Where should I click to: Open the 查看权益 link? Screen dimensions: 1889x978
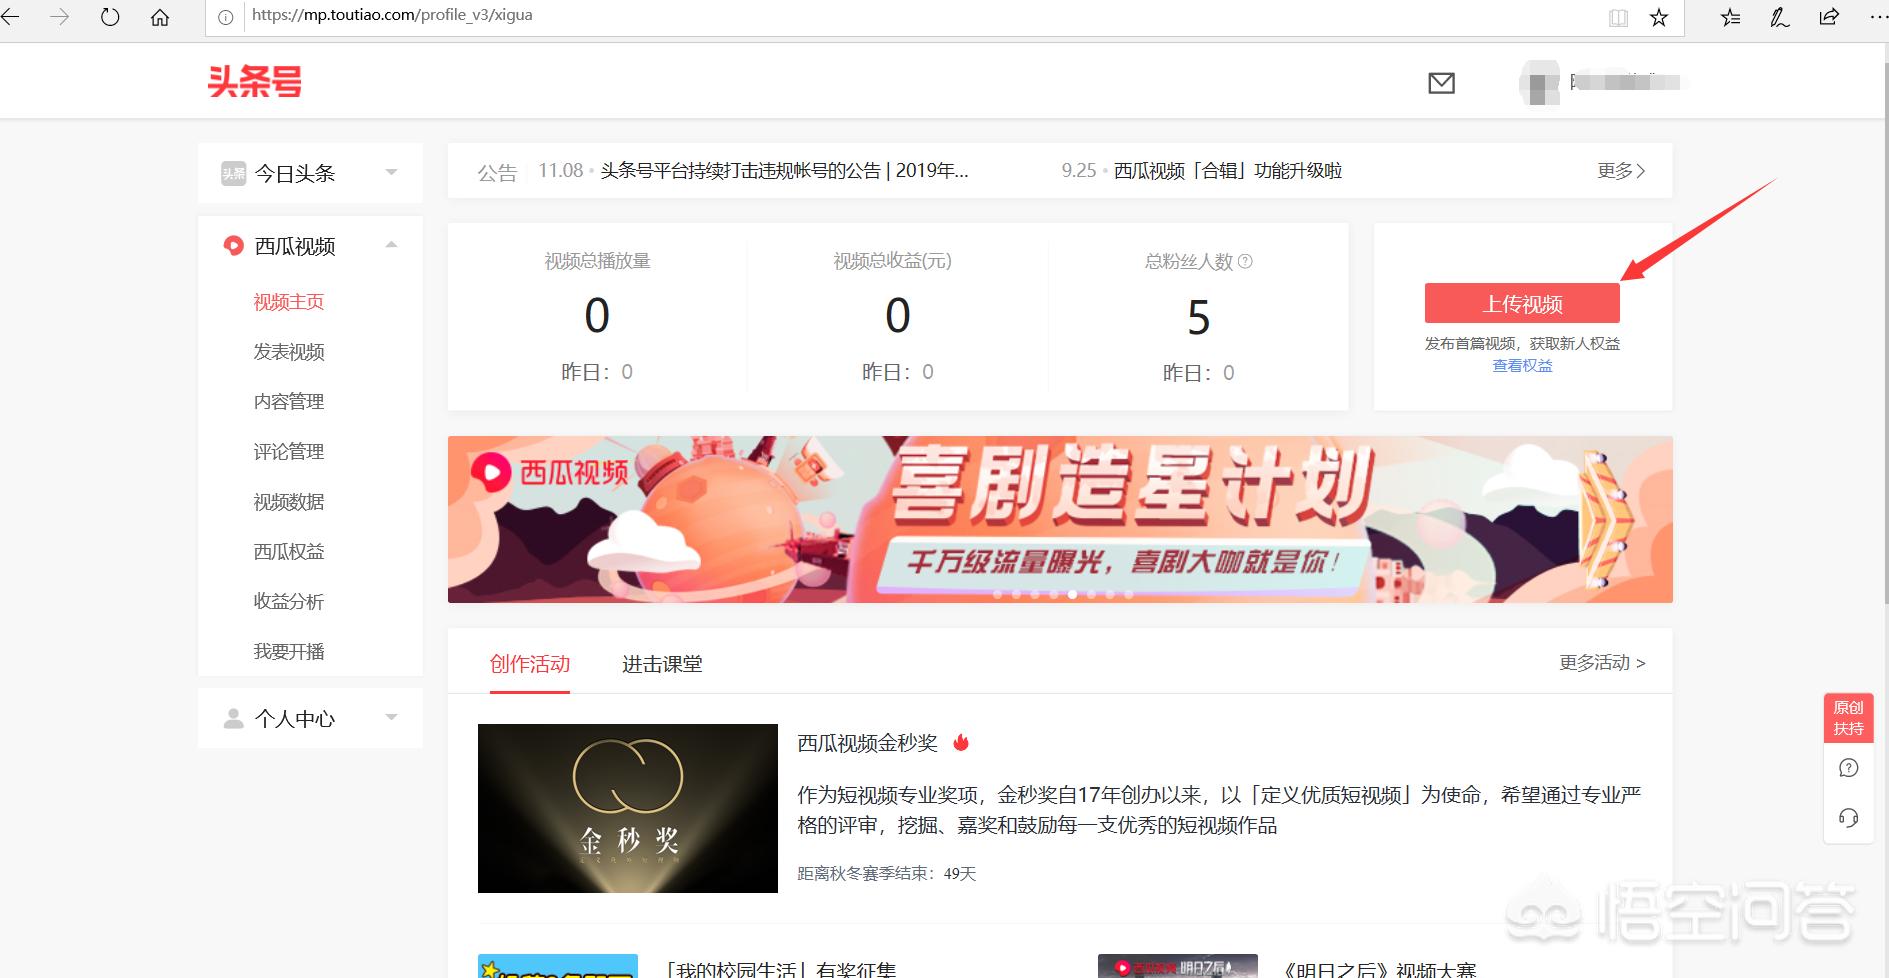pos(1522,366)
